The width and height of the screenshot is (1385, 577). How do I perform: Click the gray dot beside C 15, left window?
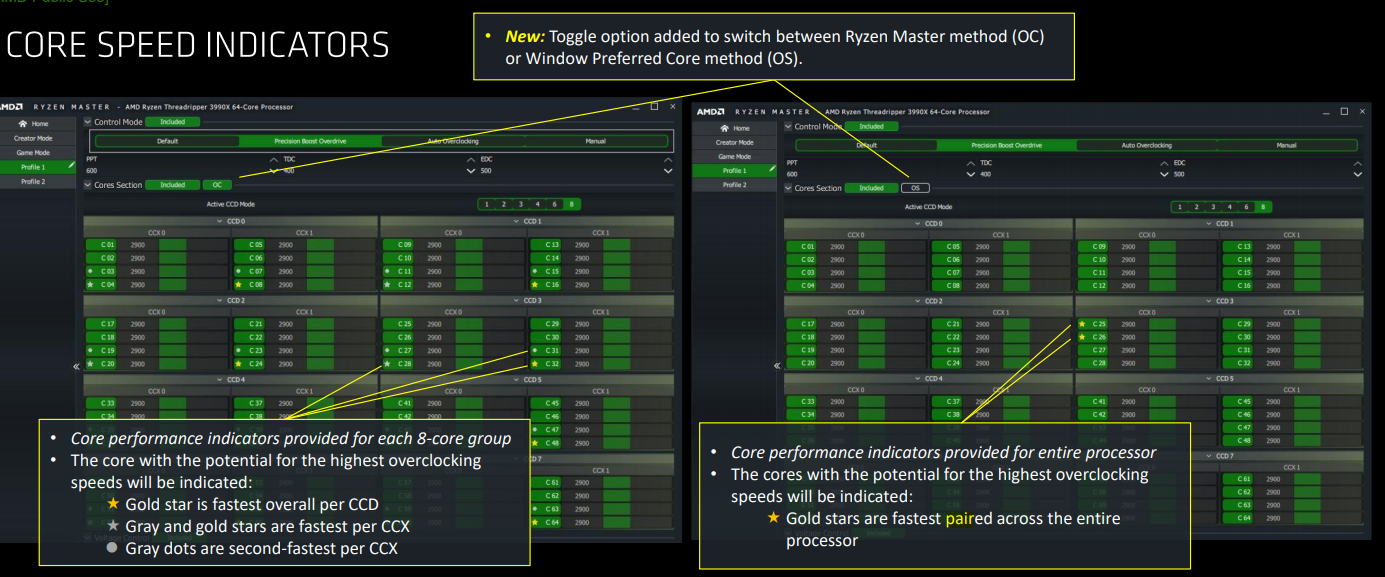pyautogui.click(x=533, y=271)
